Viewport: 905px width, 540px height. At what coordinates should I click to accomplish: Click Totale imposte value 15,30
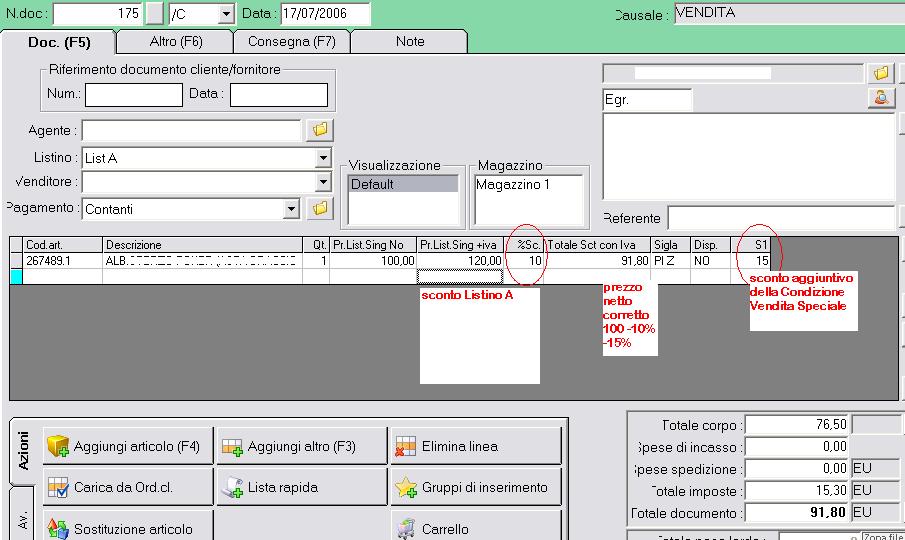[797, 490]
